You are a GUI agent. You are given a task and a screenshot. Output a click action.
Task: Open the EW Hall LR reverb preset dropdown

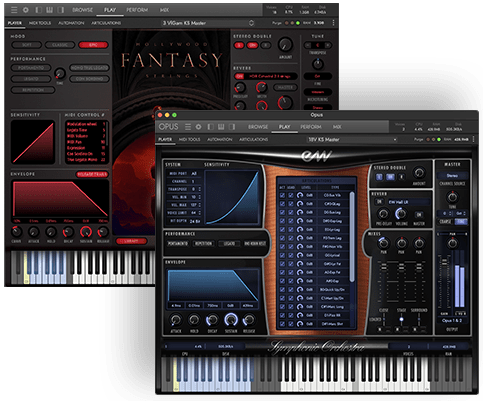408,202
